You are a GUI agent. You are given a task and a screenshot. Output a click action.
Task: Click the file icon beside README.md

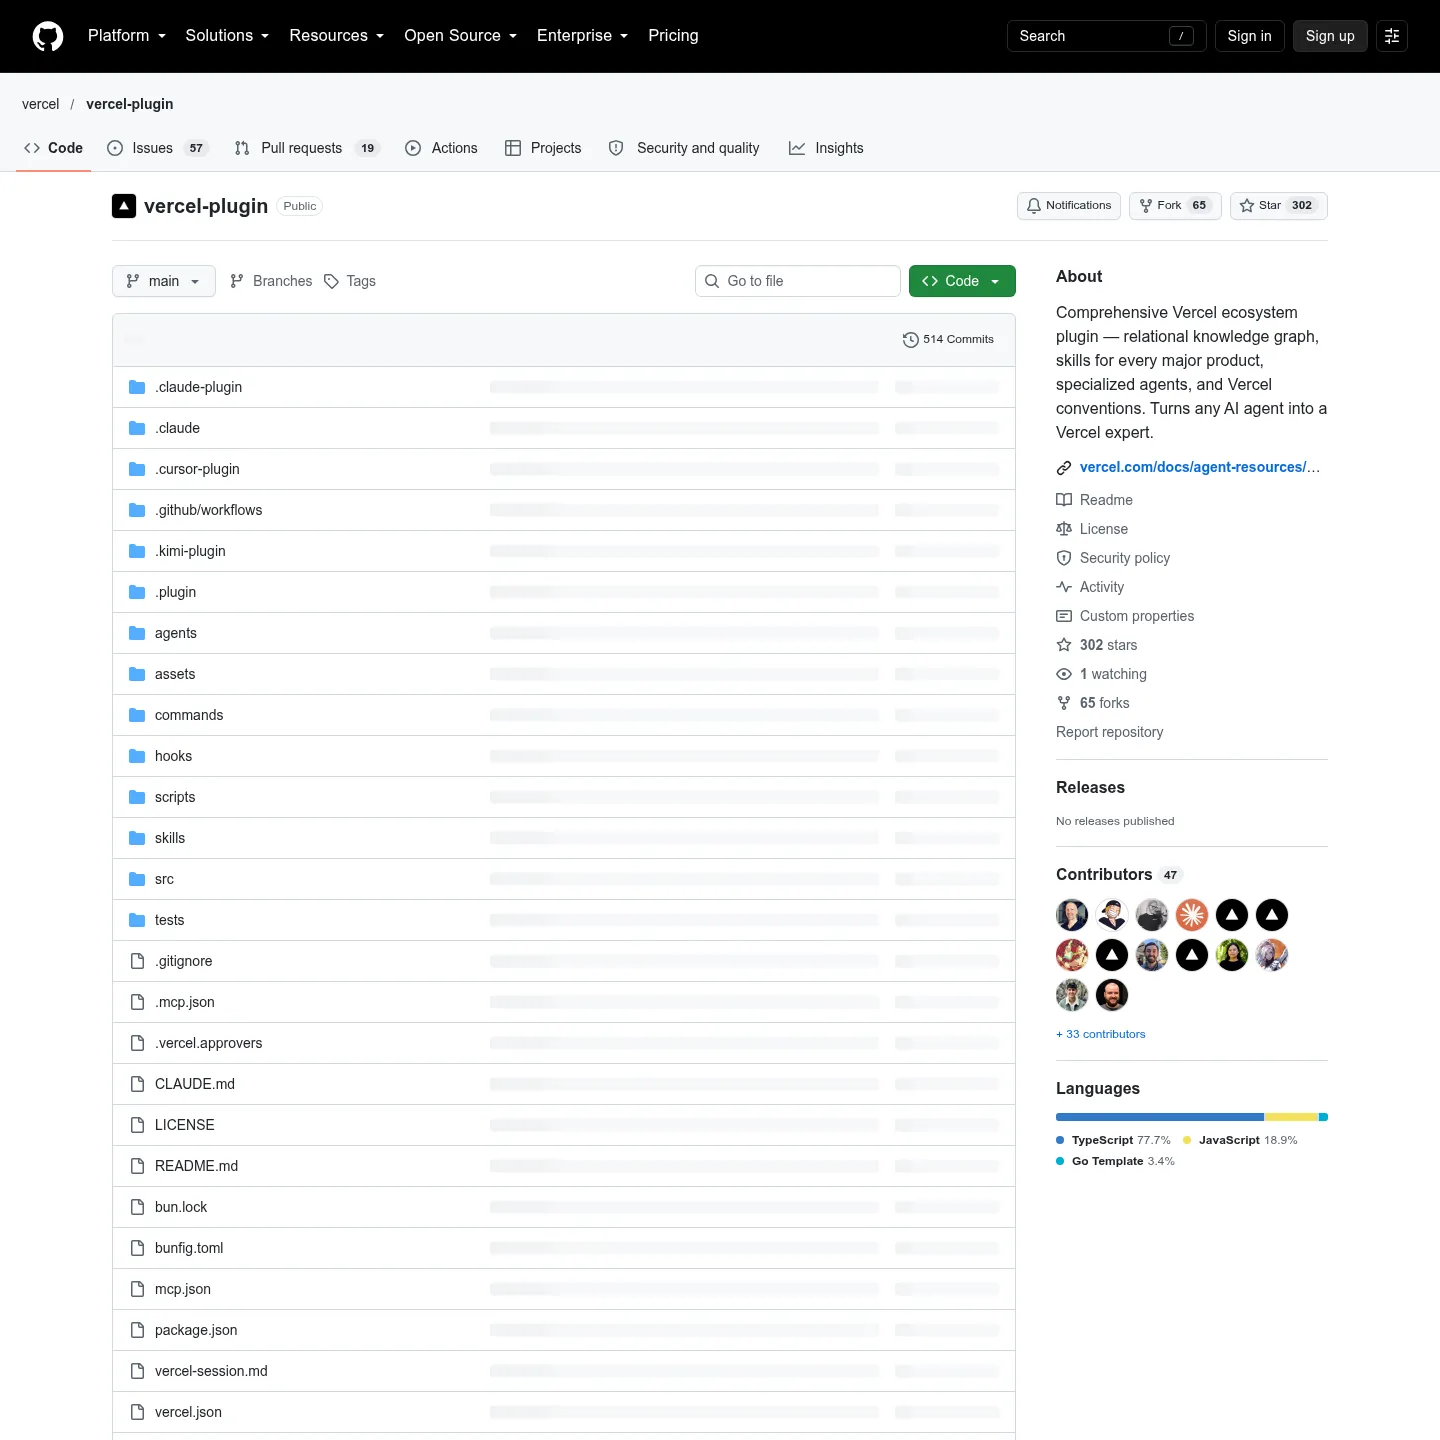point(137,1166)
